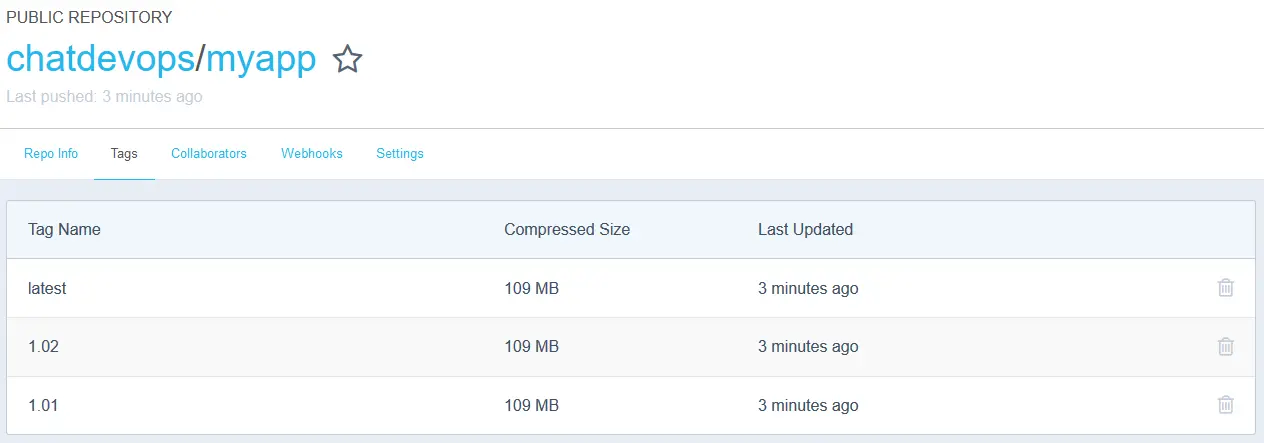
Task: Click the 109 MB size of latest tag
Action: click(531, 288)
